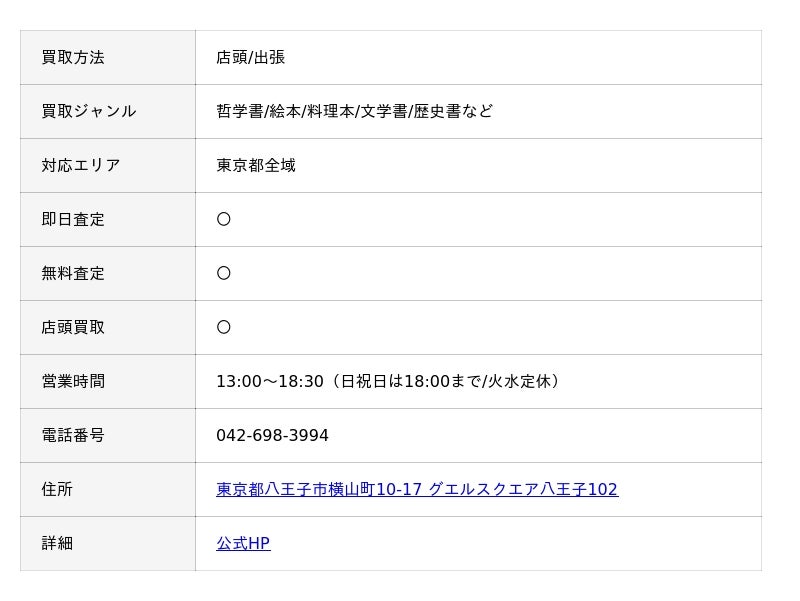Click the circle mark for 無料査定
This screenshot has width=800, height=601.
click(x=223, y=273)
